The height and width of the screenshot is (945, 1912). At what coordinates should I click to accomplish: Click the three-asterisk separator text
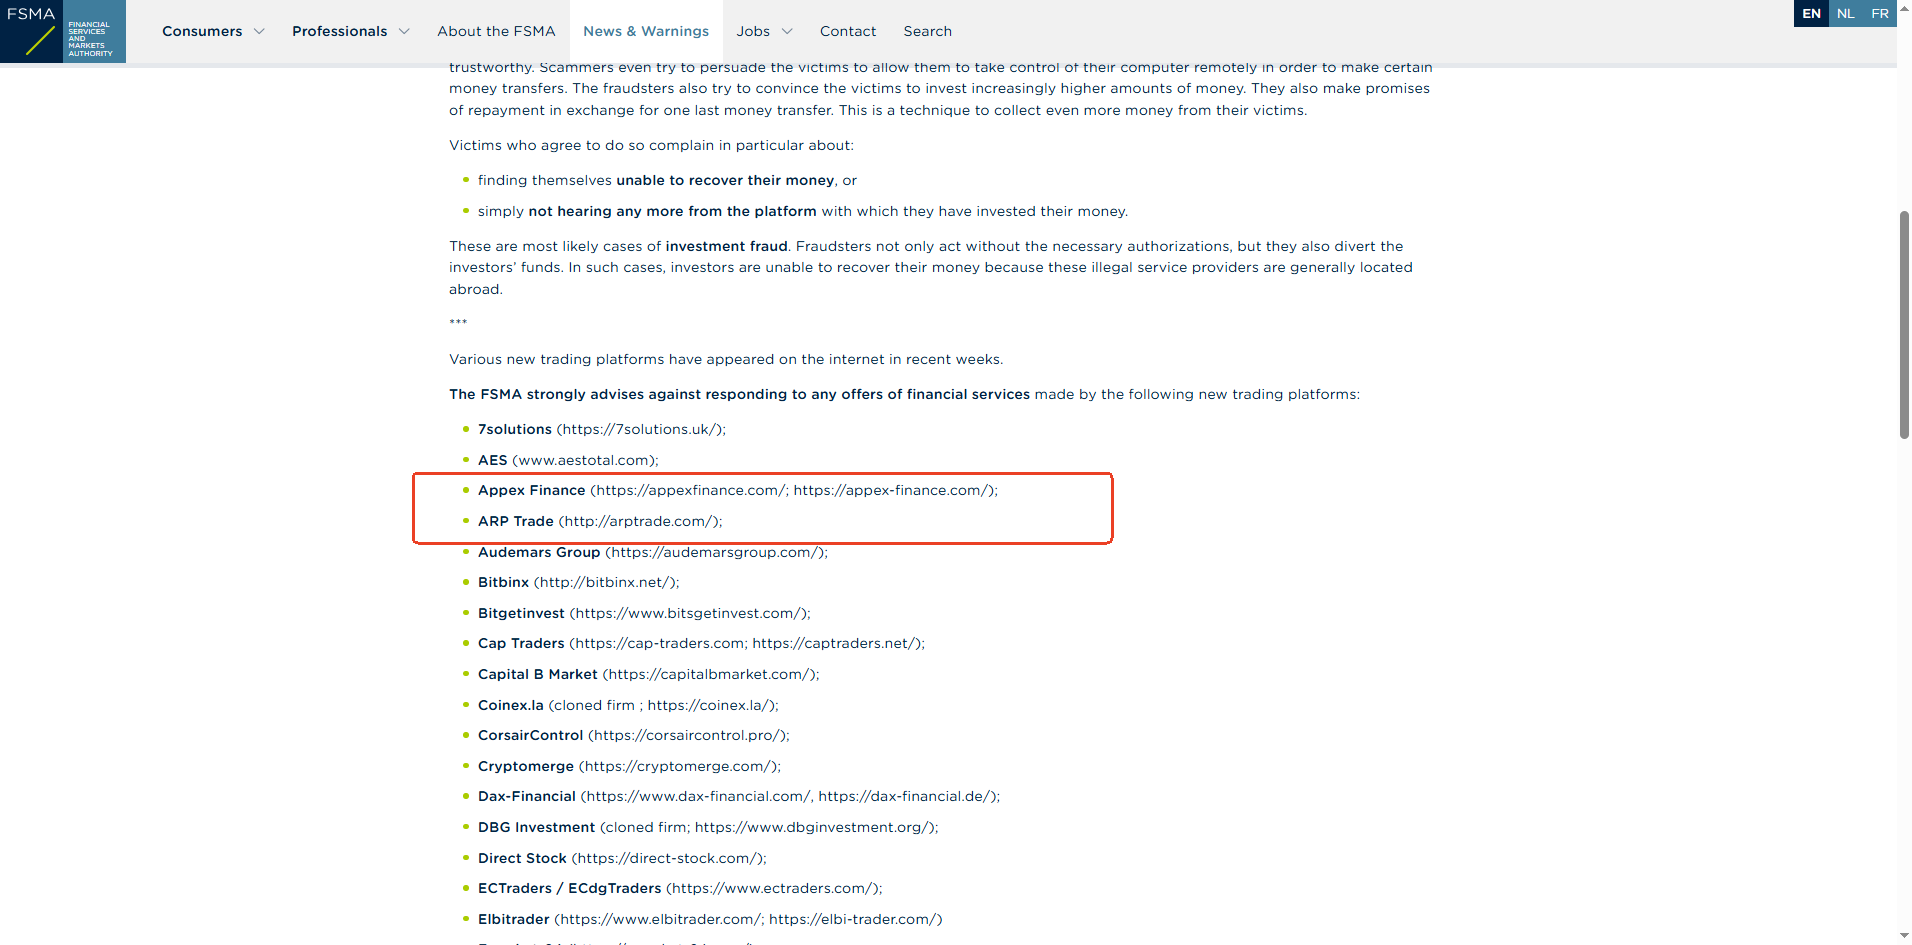click(x=458, y=323)
